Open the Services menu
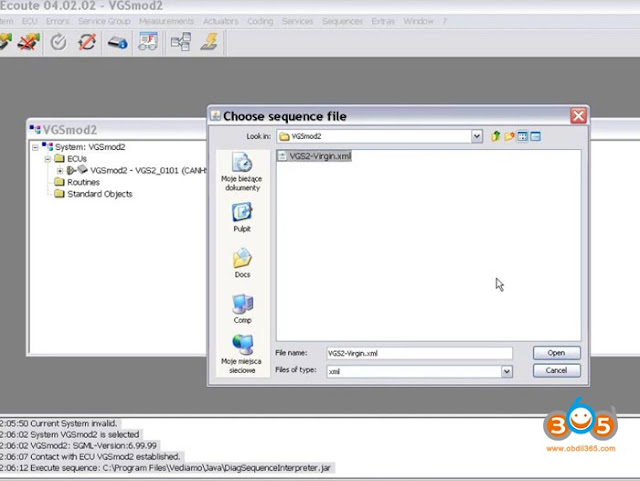The image size is (640, 481). click(298, 21)
